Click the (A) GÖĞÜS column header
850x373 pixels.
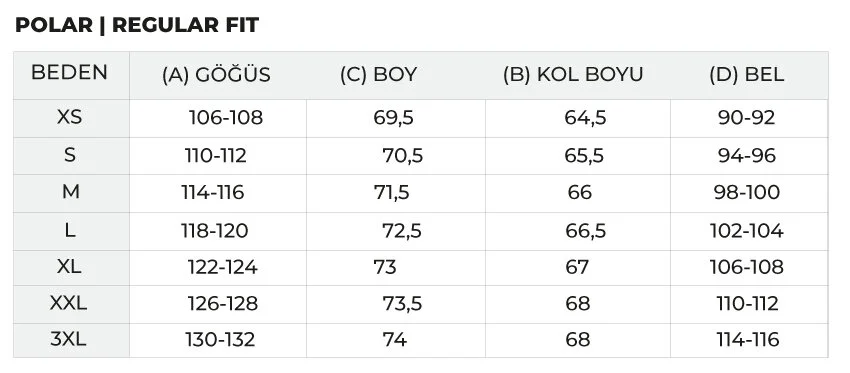pyautogui.click(x=216, y=75)
